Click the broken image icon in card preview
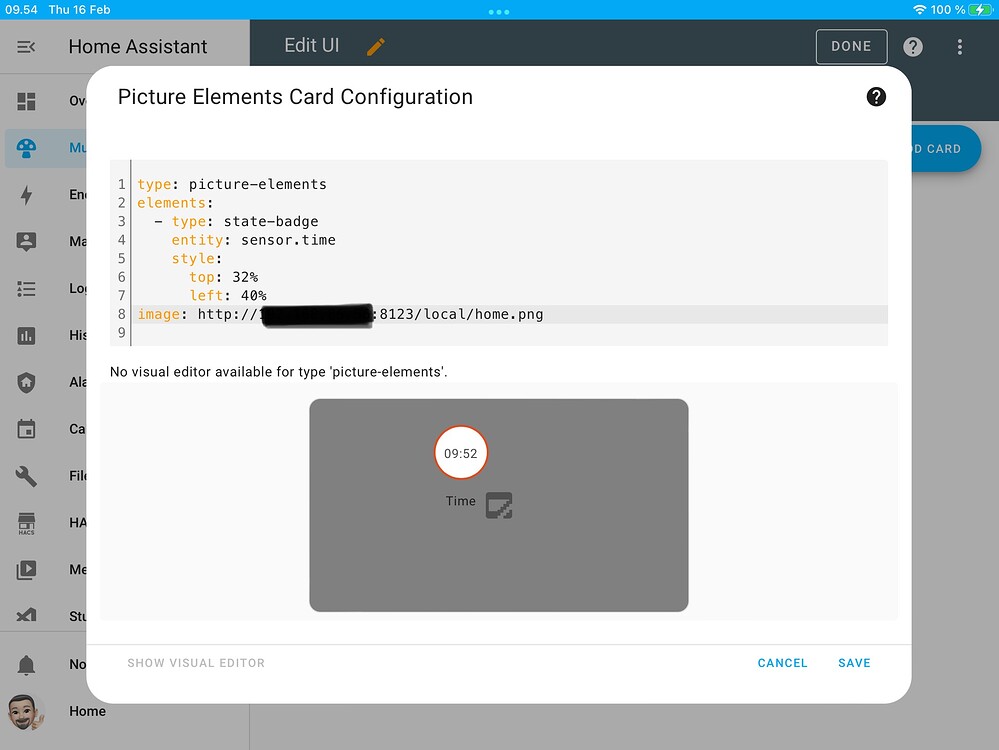This screenshot has height=750, width=999. pos(499,505)
